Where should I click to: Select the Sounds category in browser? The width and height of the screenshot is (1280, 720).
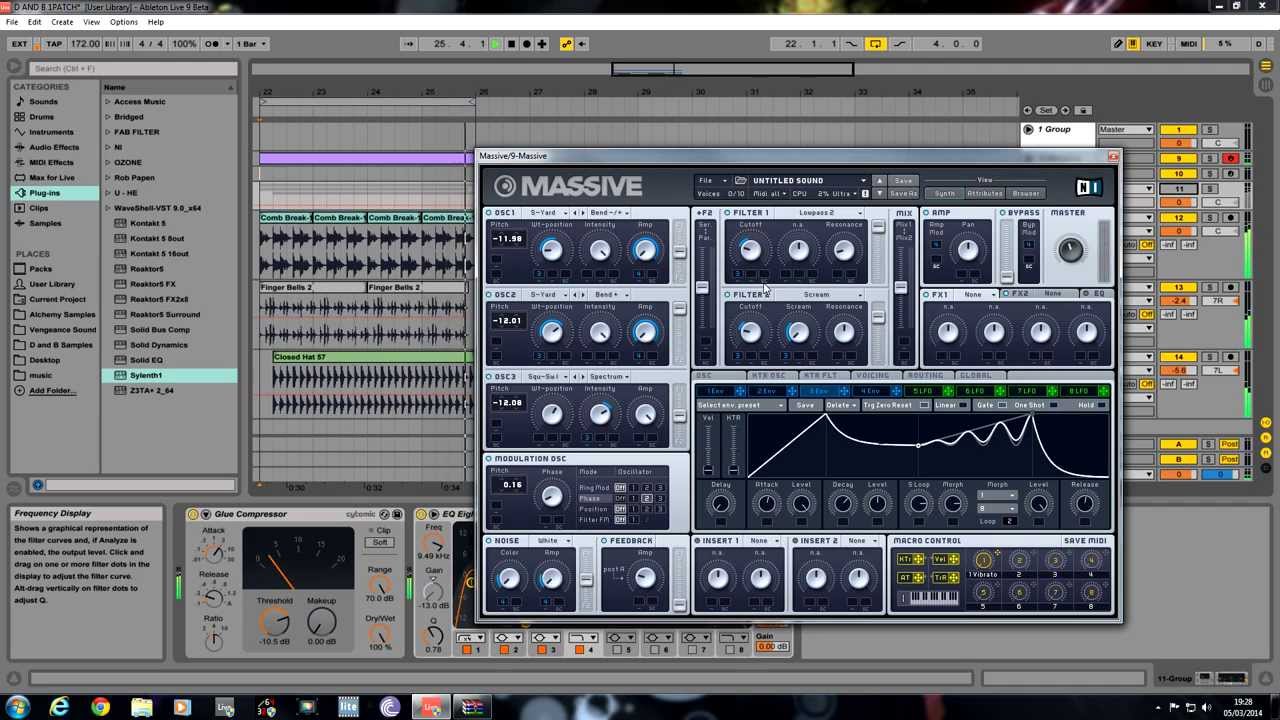click(x=43, y=102)
